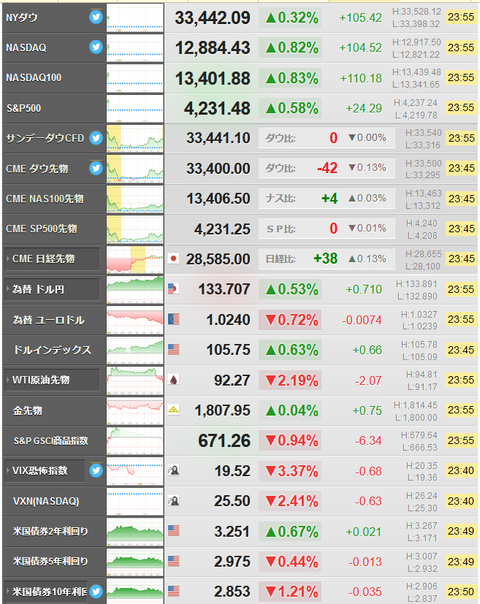The width and height of the screenshot is (480, 604).
Task: Expand the CME 日経先物 row
Action: [52, 259]
